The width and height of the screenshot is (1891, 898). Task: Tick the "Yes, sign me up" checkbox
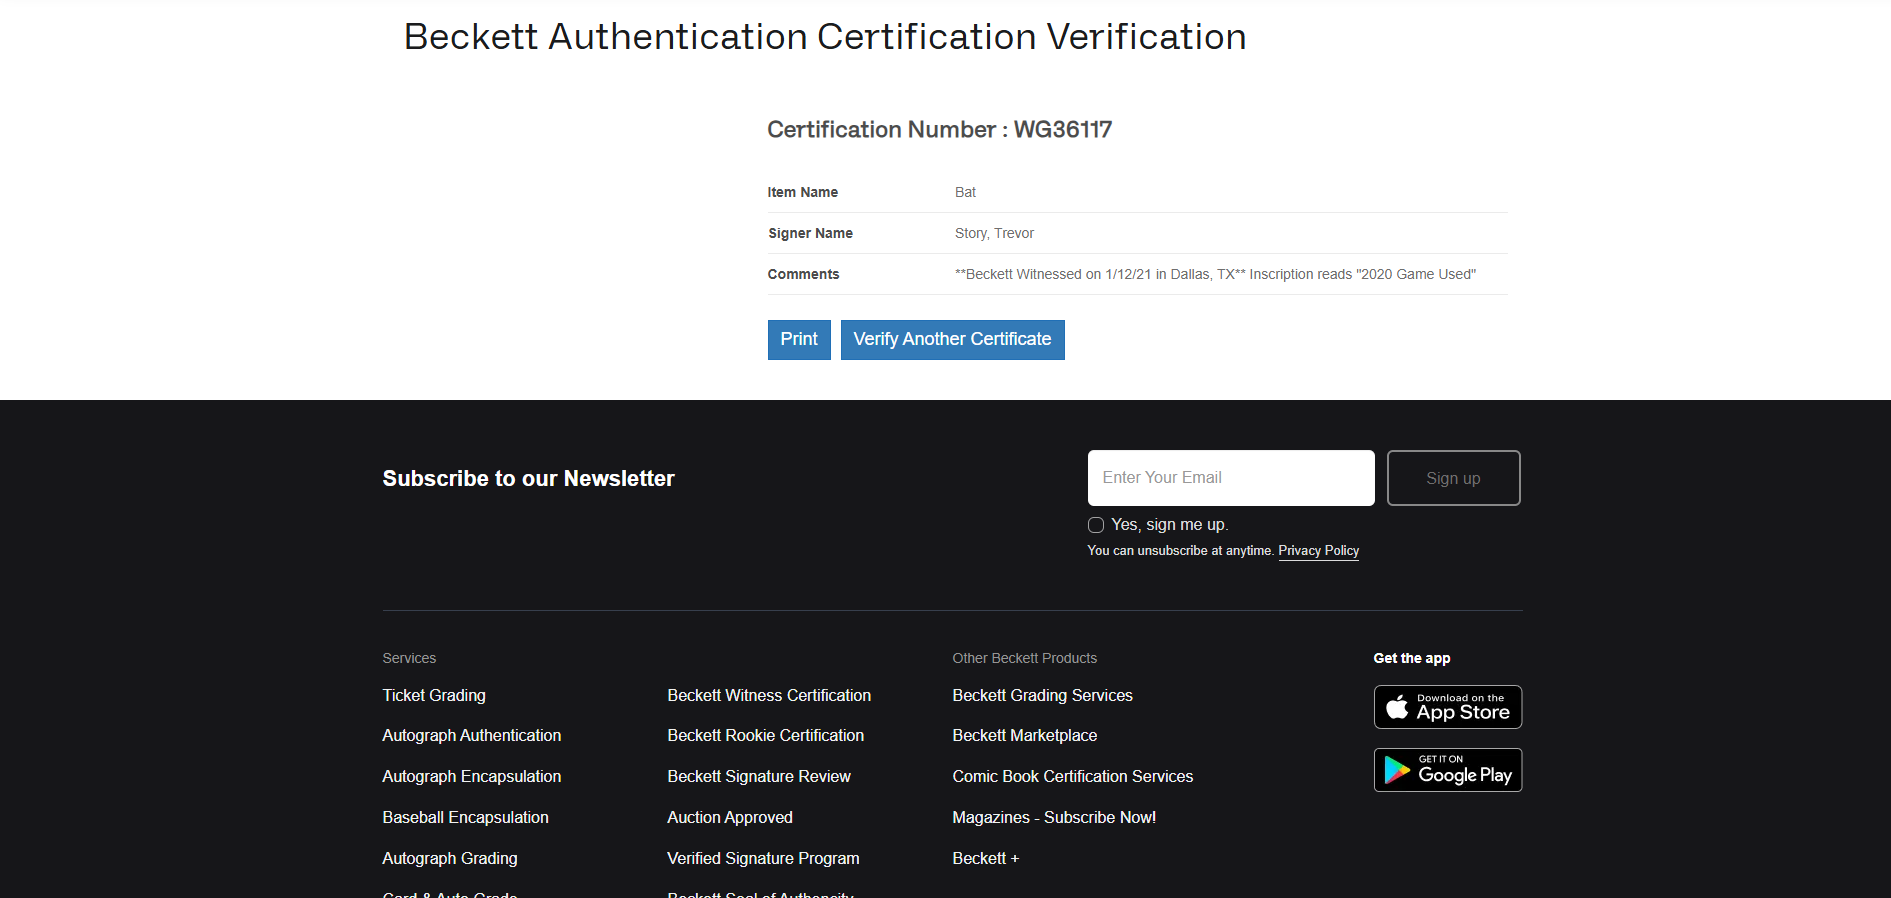coord(1096,525)
